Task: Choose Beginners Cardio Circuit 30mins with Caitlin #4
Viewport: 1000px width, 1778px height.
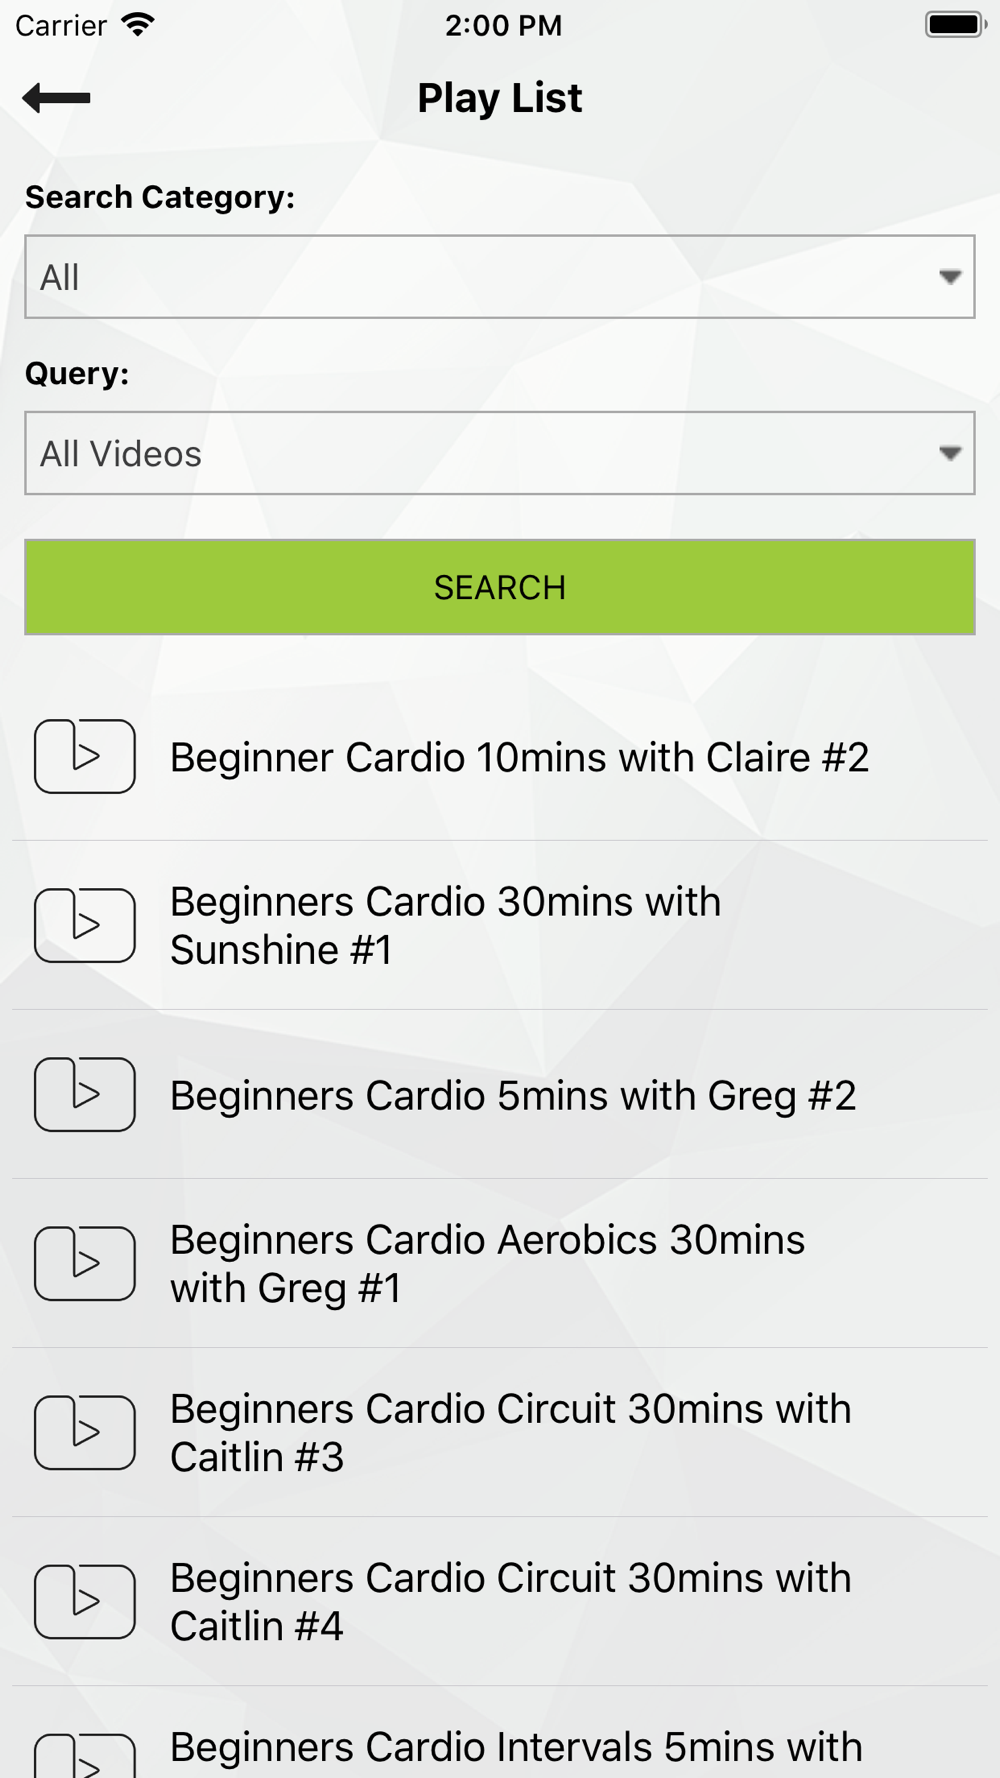Action: (510, 1602)
